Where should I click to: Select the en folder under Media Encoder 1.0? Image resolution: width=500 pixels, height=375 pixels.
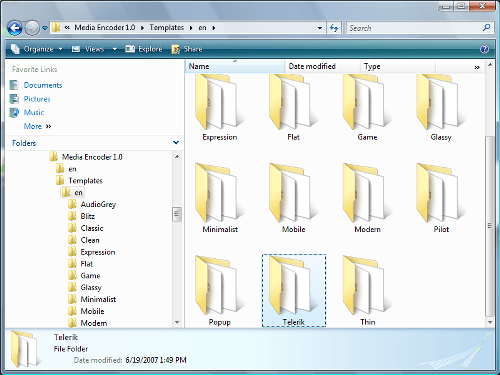pyautogui.click(x=72, y=169)
